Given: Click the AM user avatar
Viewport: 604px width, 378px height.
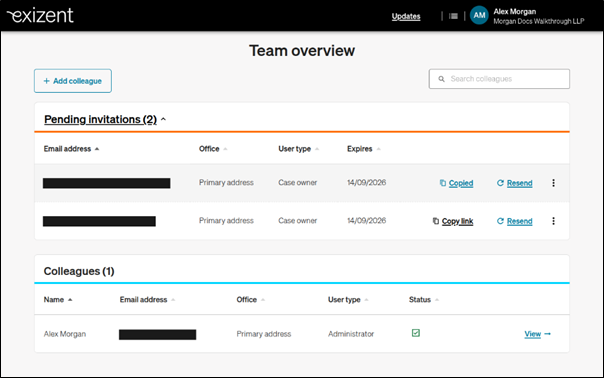Looking at the screenshot, I should [479, 15].
